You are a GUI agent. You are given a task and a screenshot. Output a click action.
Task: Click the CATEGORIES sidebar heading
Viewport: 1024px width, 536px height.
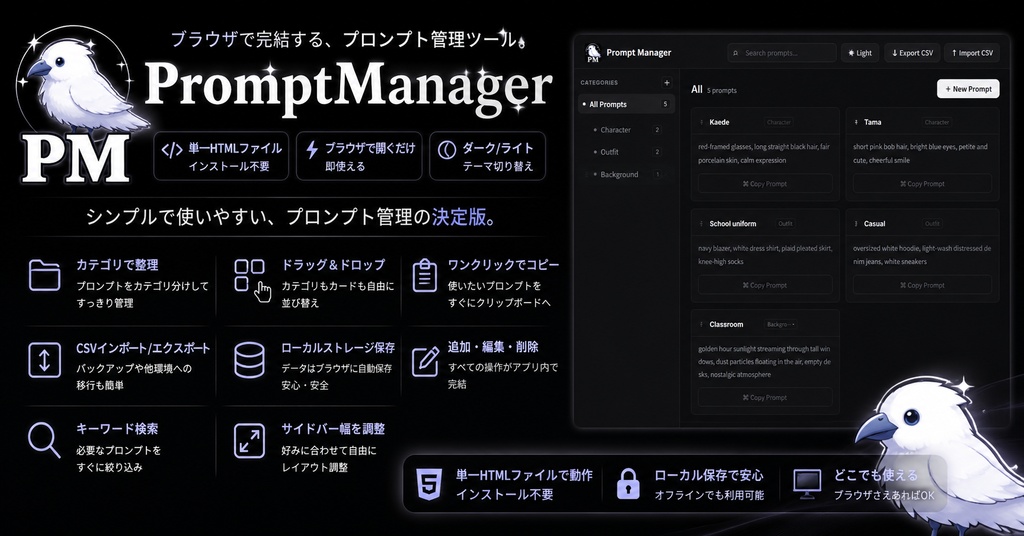tap(599, 83)
